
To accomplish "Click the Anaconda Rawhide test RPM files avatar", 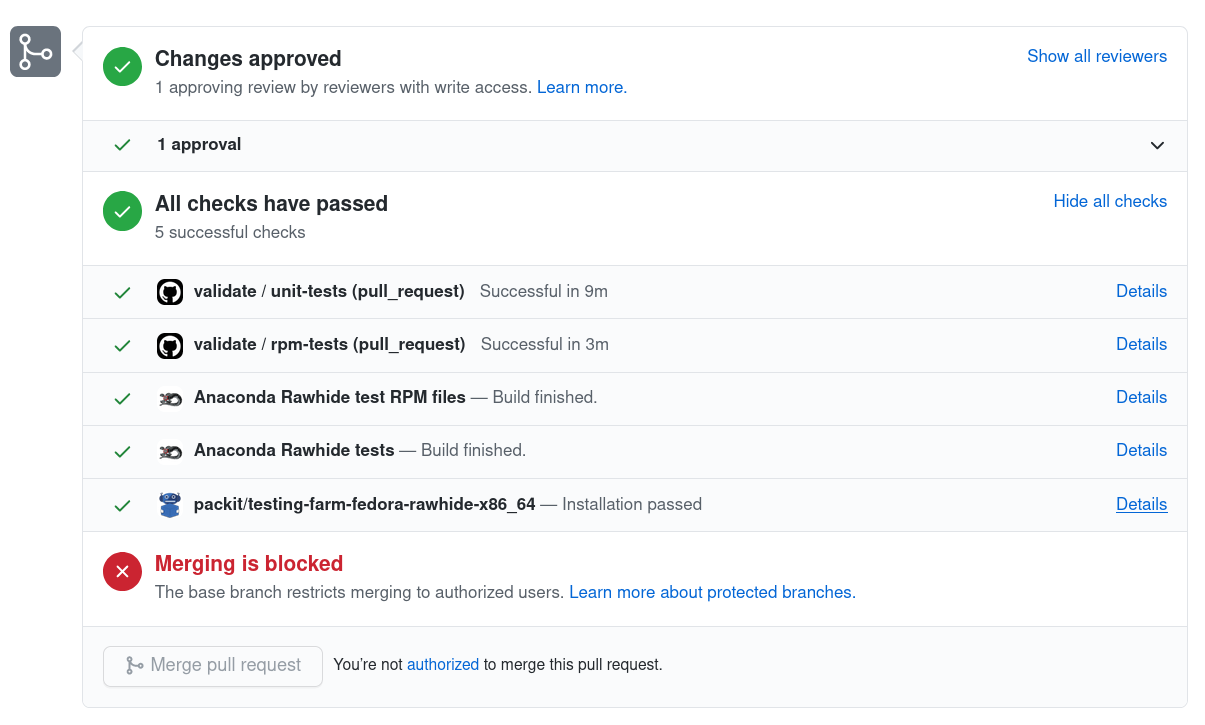I will tap(170, 398).
